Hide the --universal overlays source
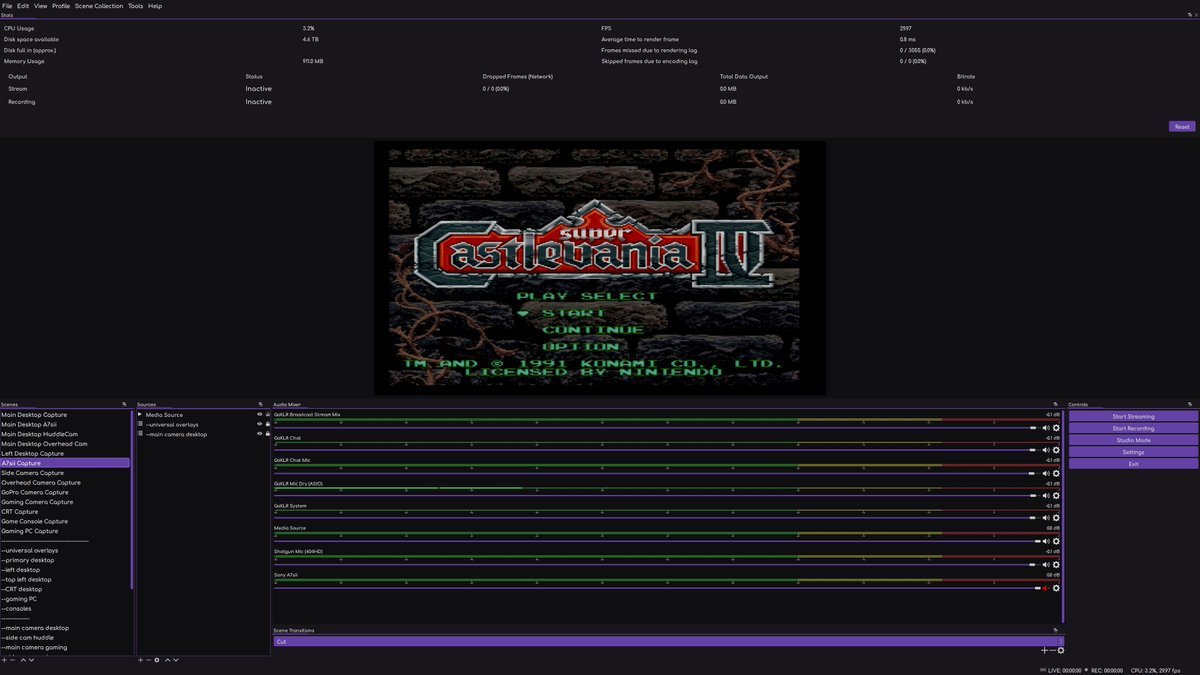Viewport: 1200px width, 675px height. coord(259,424)
